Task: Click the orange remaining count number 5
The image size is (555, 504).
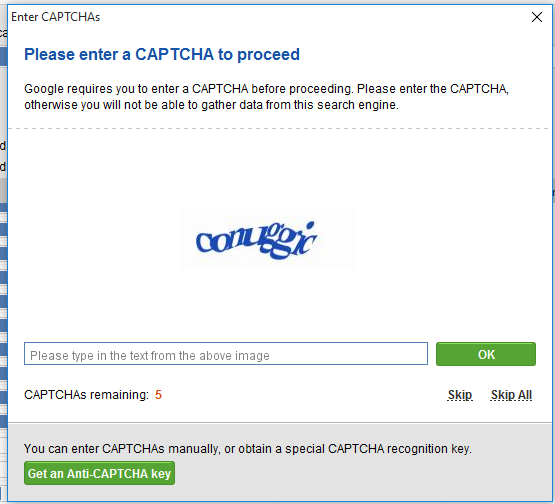Action: (158, 395)
